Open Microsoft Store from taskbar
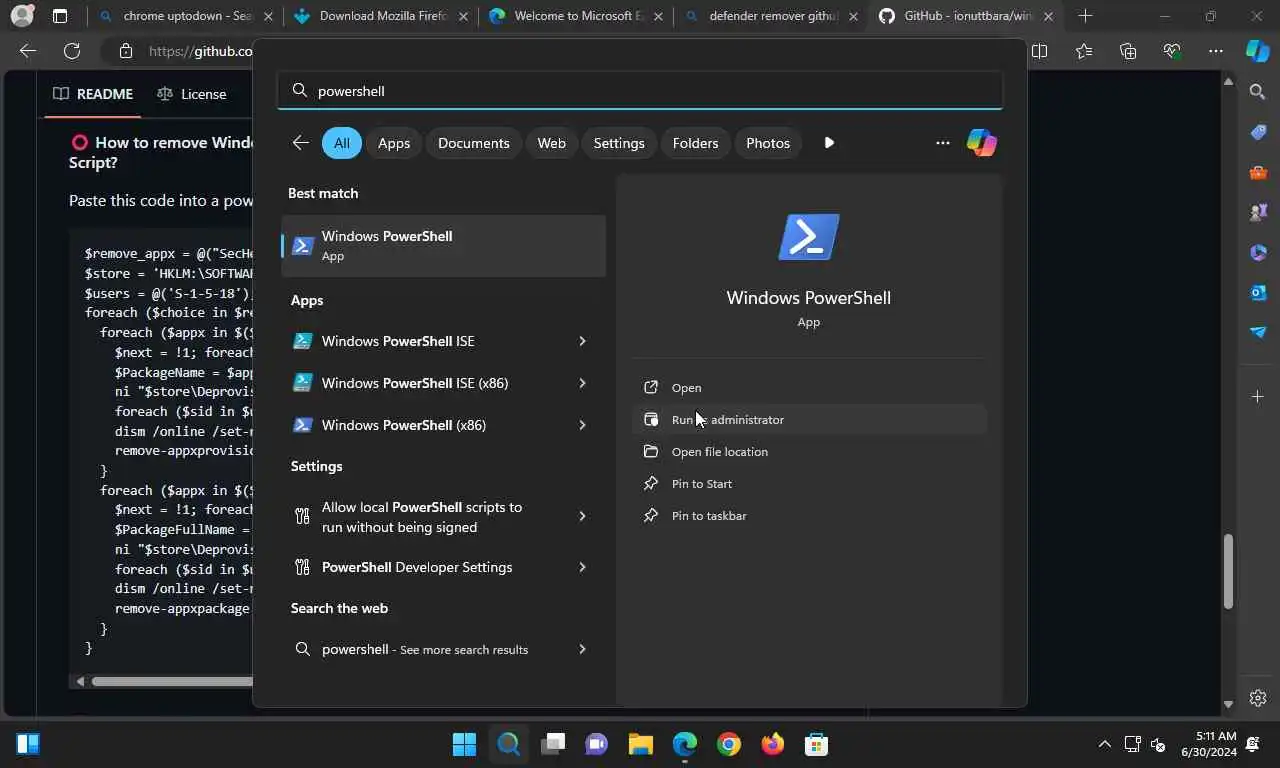The height and width of the screenshot is (768, 1280). pos(816,744)
